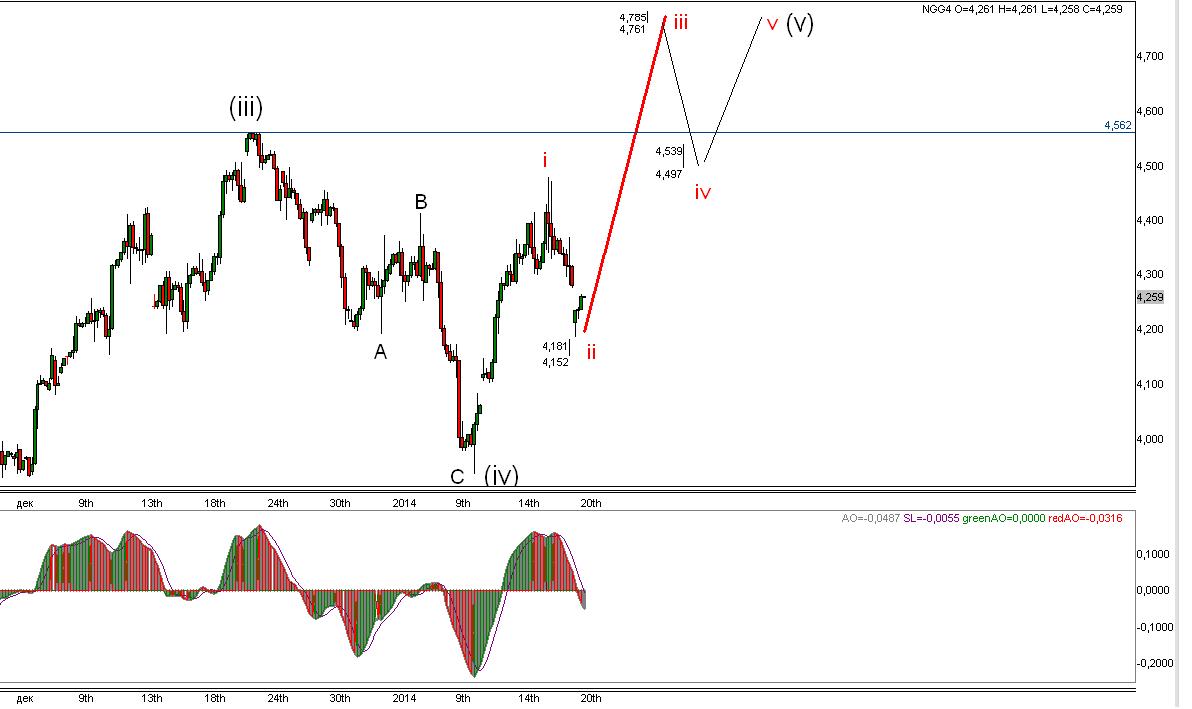Click the AO indicator values legend
Viewport: 1192px width, 709px height.
pyautogui.click(x=981, y=518)
